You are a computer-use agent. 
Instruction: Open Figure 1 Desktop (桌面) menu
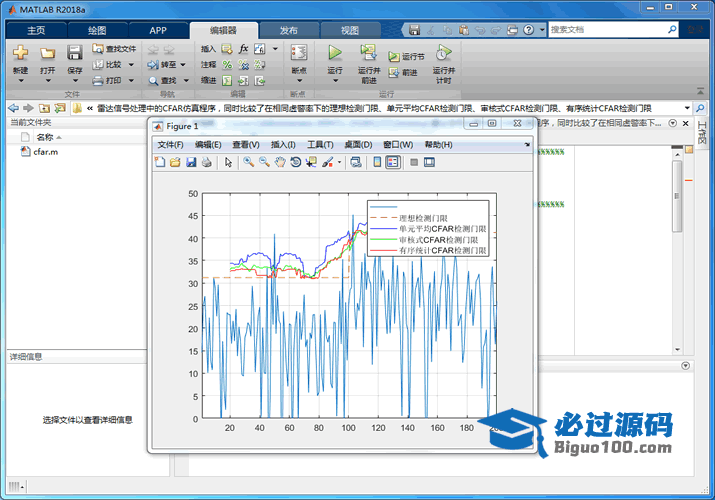(358, 144)
